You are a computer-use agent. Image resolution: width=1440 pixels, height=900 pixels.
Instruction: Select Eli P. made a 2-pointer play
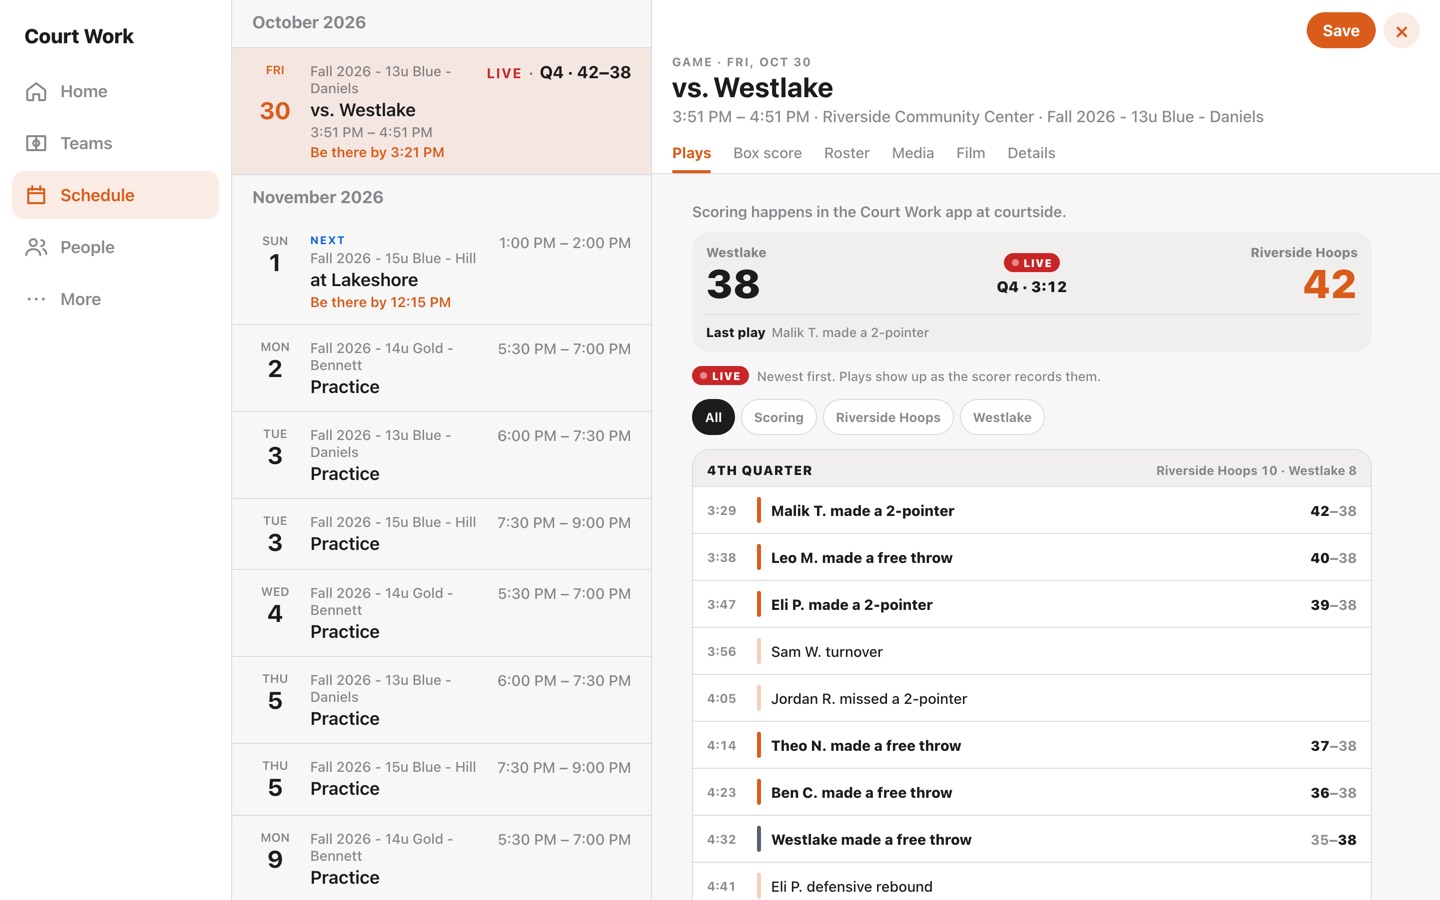1031,604
